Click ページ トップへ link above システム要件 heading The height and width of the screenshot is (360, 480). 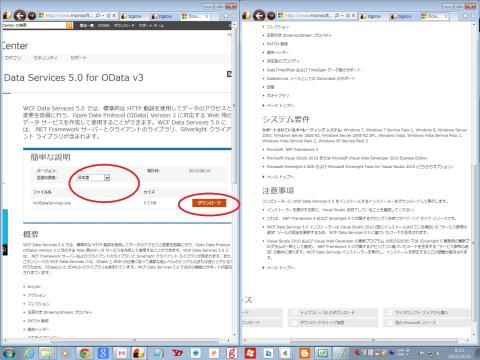[x=280, y=105]
